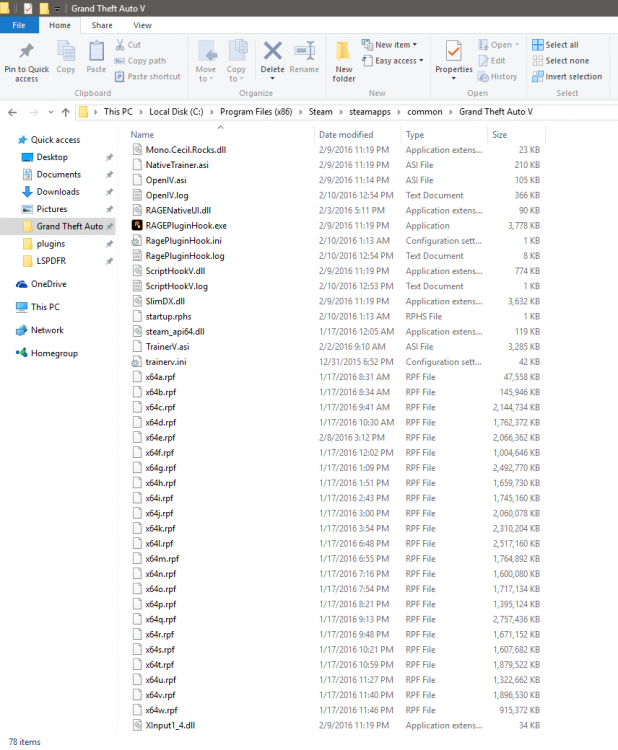
Task: Switch to the Home ribbon tab
Action: (60, 25)
